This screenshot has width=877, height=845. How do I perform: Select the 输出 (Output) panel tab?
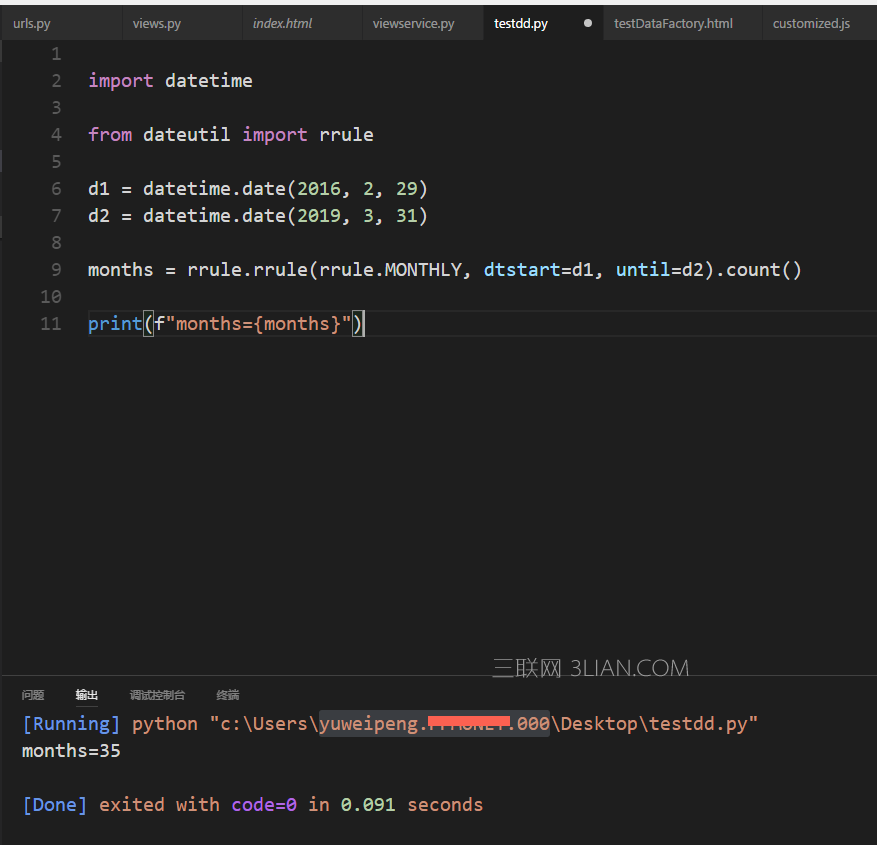(86, 694)
